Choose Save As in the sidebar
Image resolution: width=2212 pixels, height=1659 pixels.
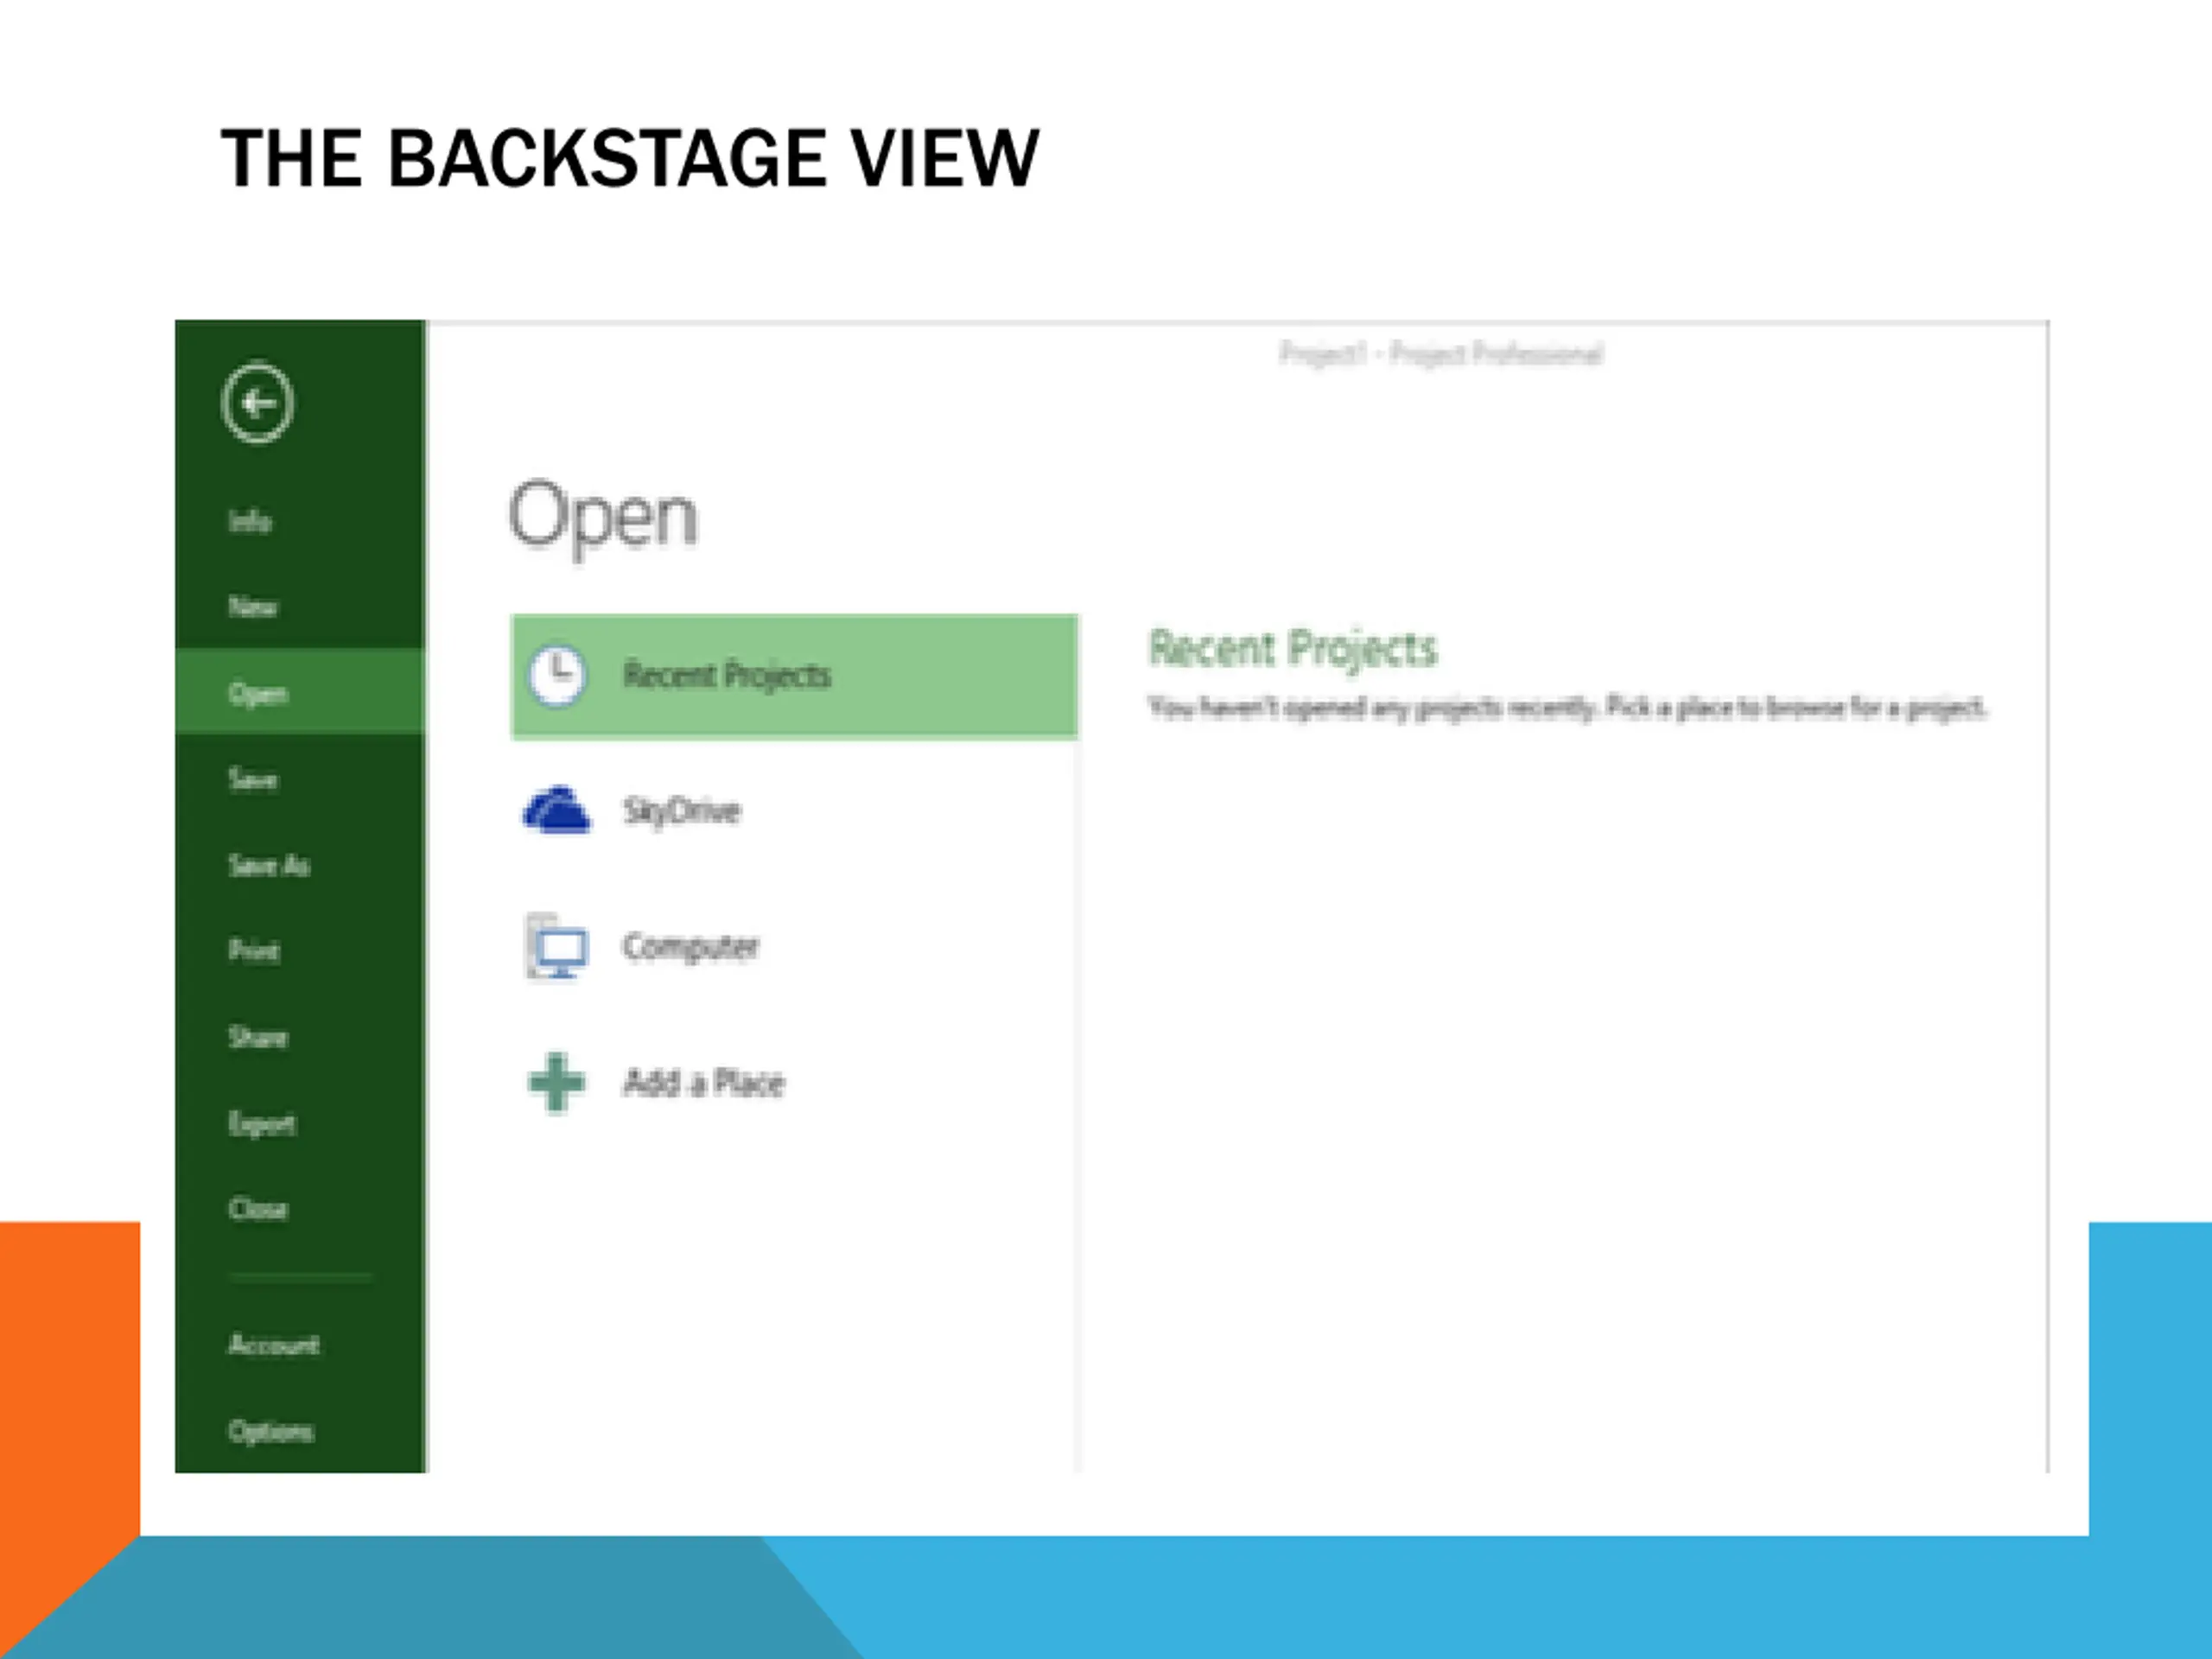pos(269,865)
